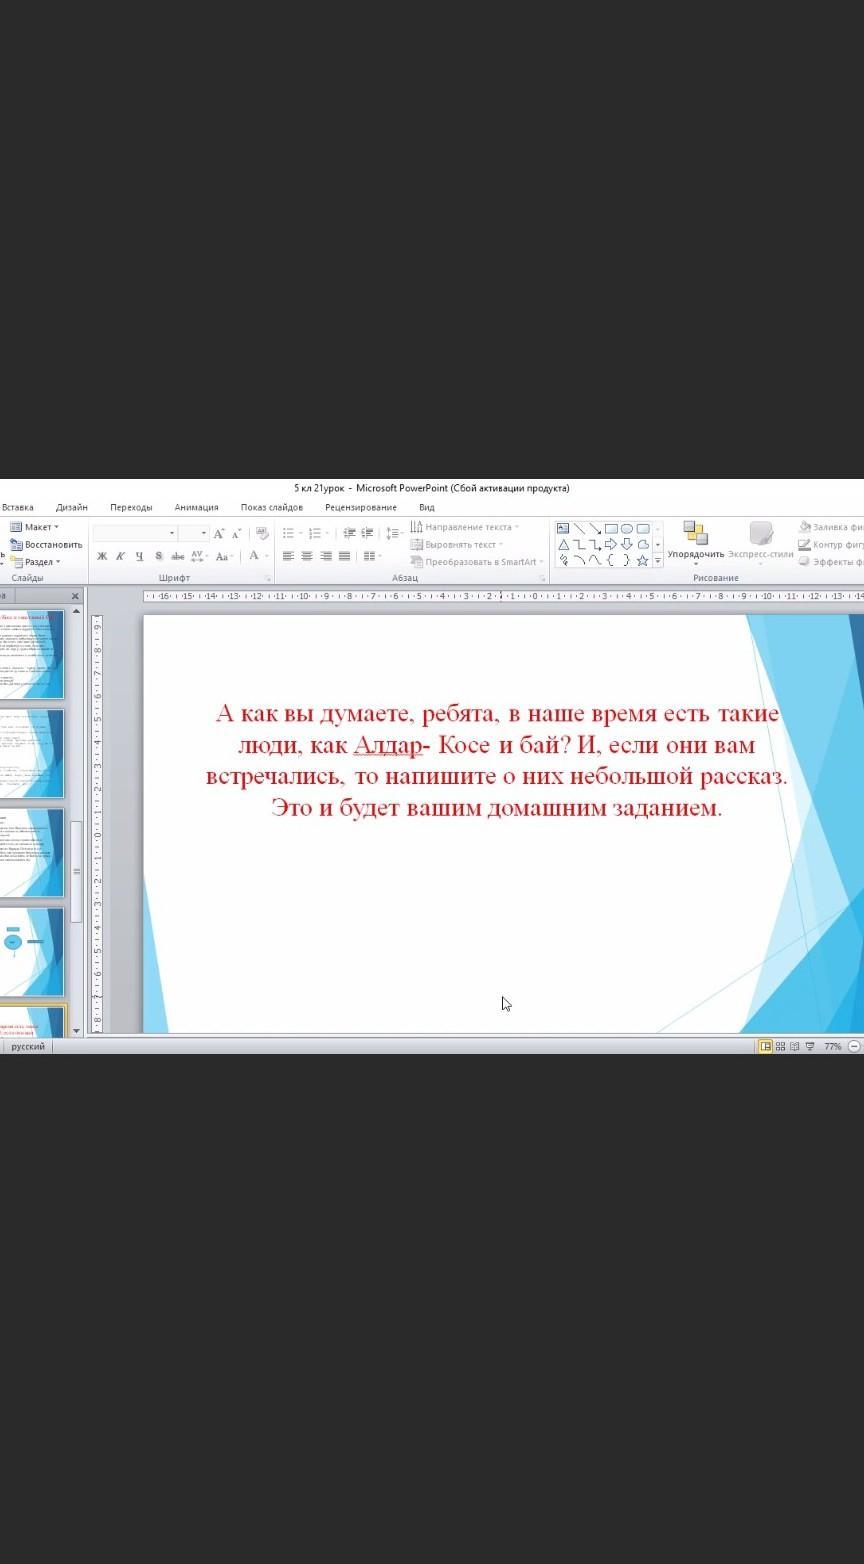Click the zoom out minus icon

pos(854,1046)
